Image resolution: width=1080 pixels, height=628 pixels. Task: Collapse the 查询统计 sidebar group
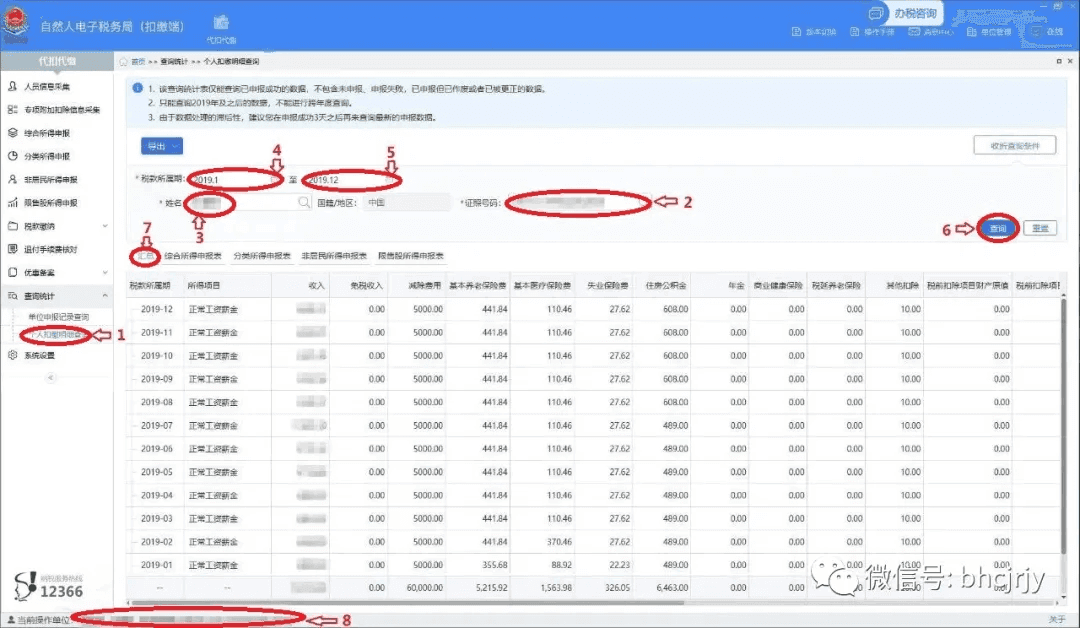click(105, 295)
